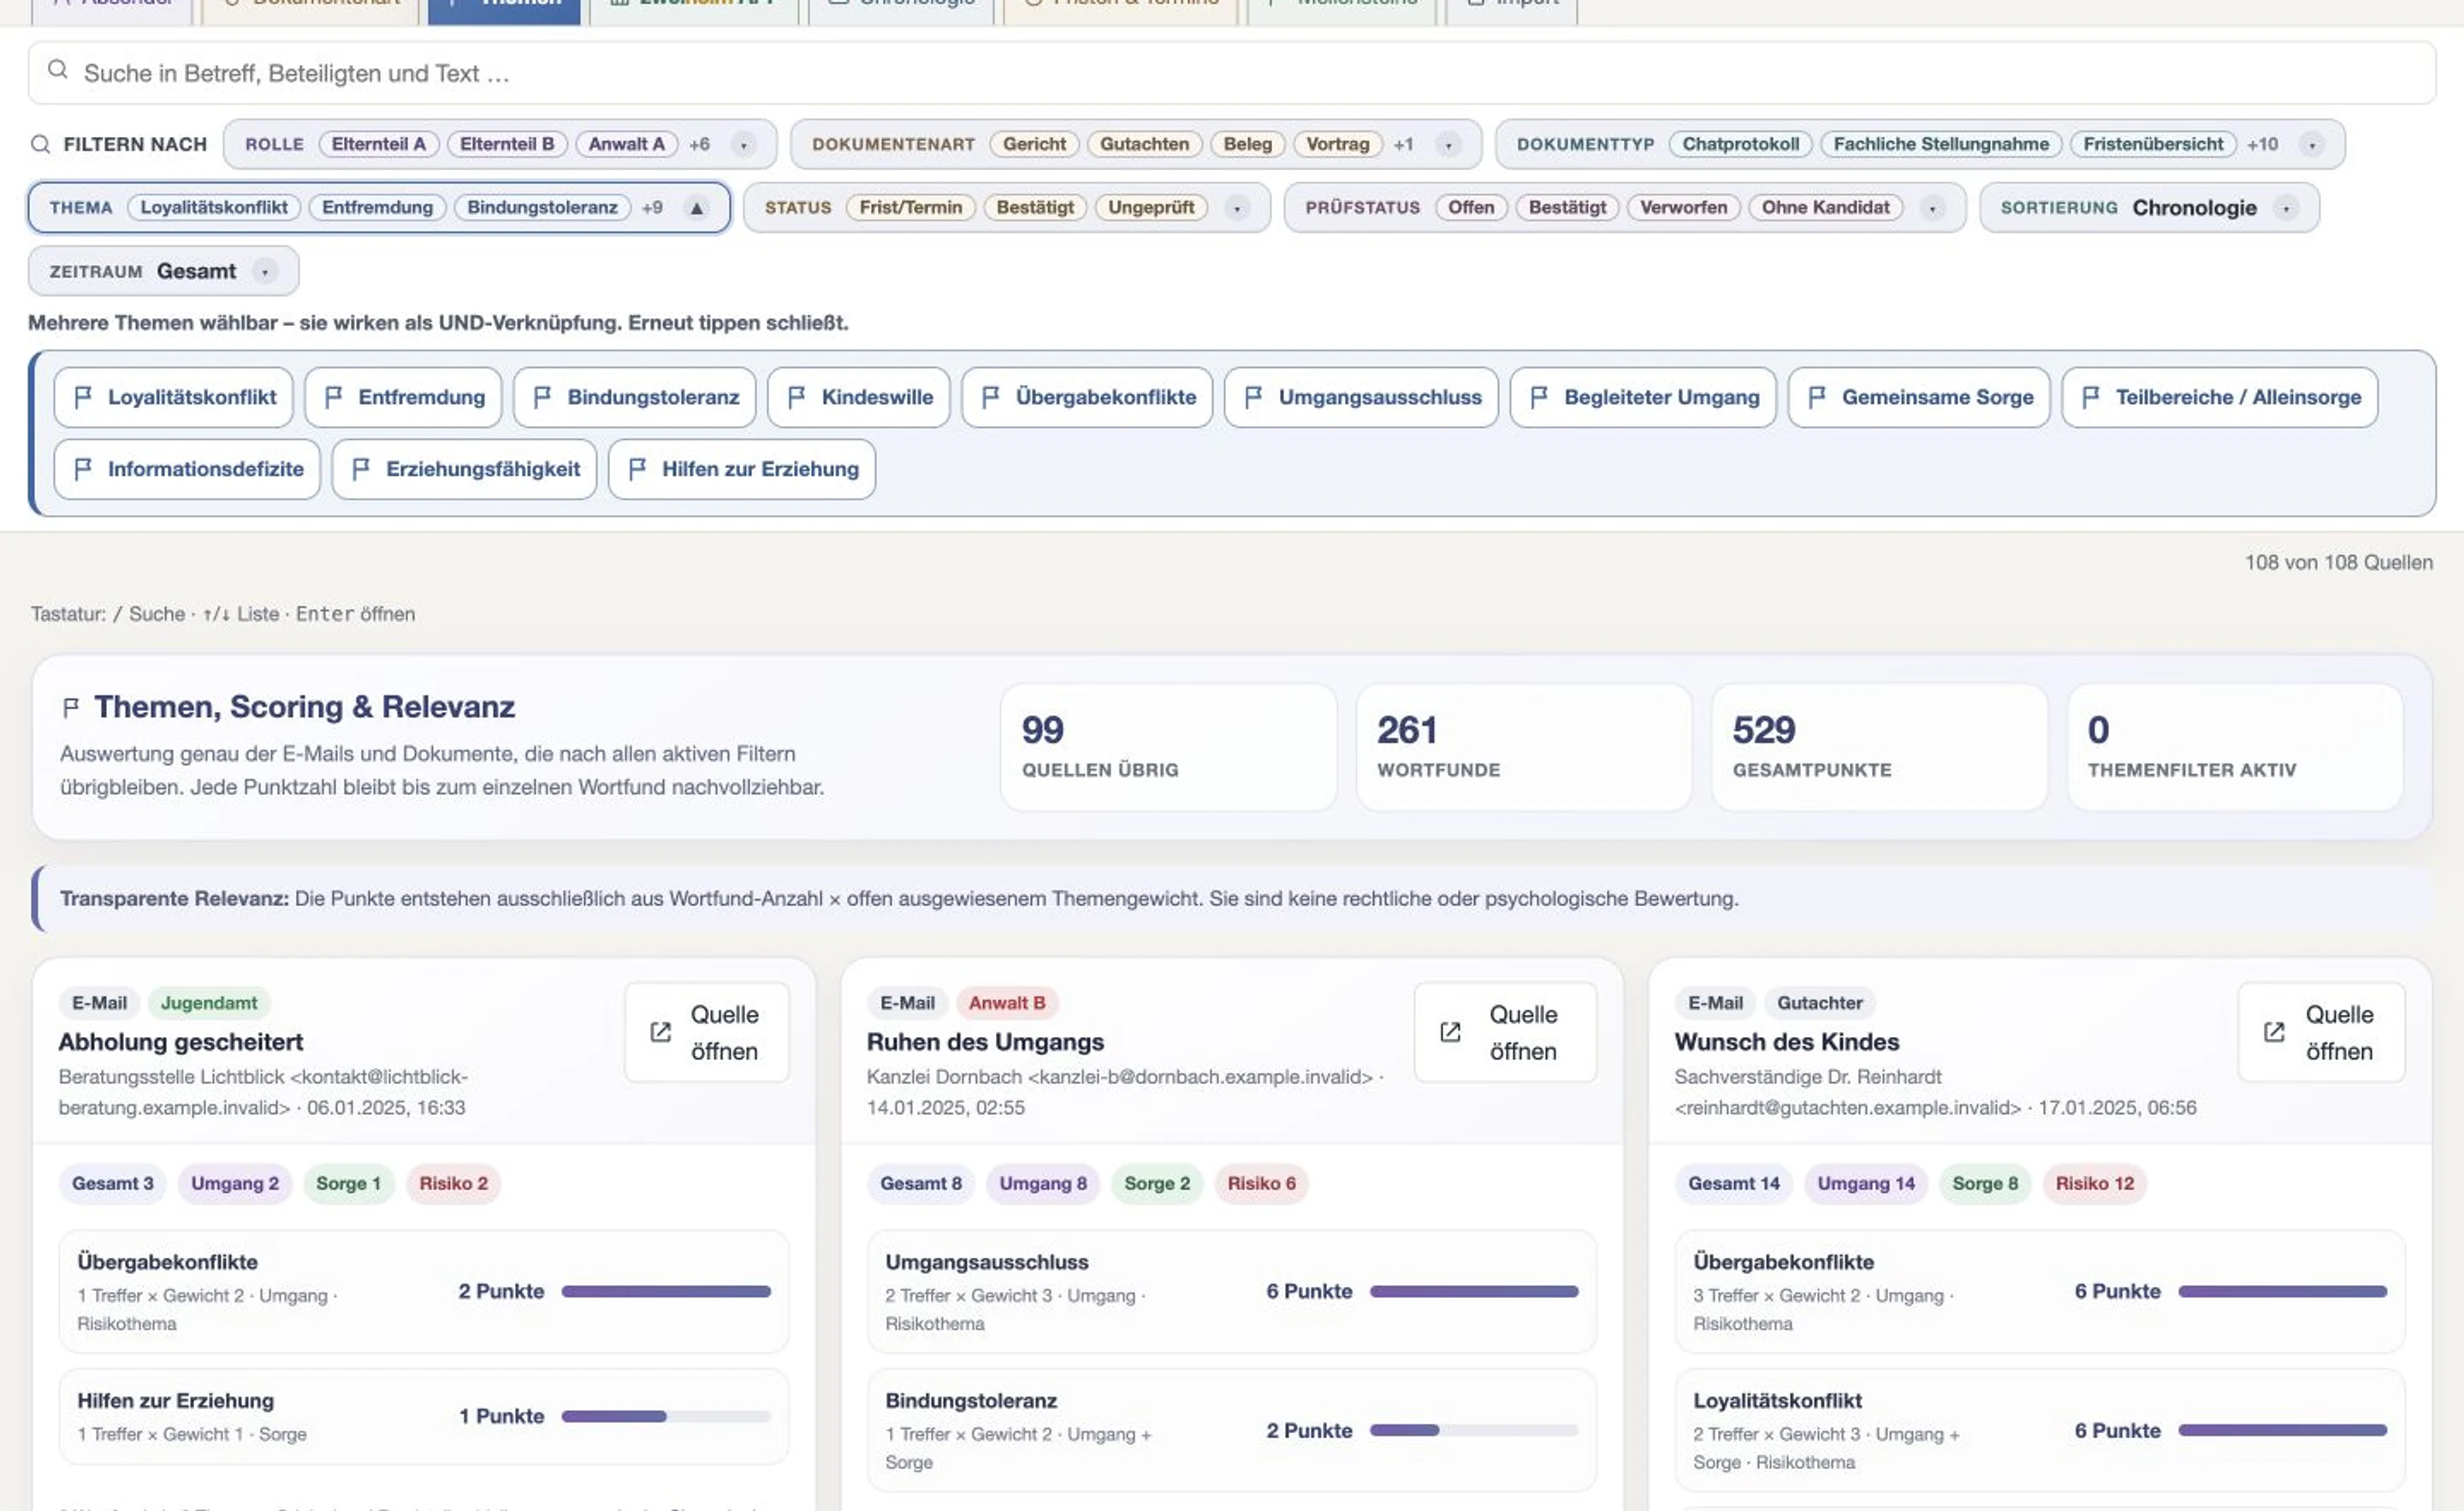This screenshot has height=1511, width=2464.
Task: Click the card title Wunsch des Kindes
Action: pyautogui.click(x=1786, y=1041)
